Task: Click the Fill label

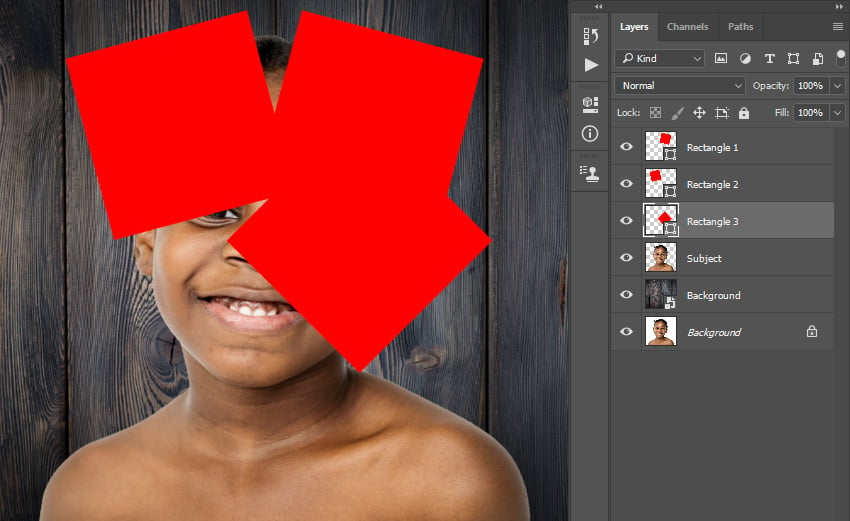Action: pos(782,113)
